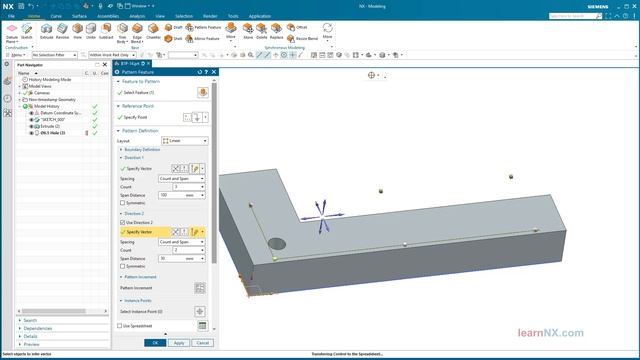Screen dimensions: 640x360
Task: Uncheck Use Direction 2
Action: click(x=122, y=222)
